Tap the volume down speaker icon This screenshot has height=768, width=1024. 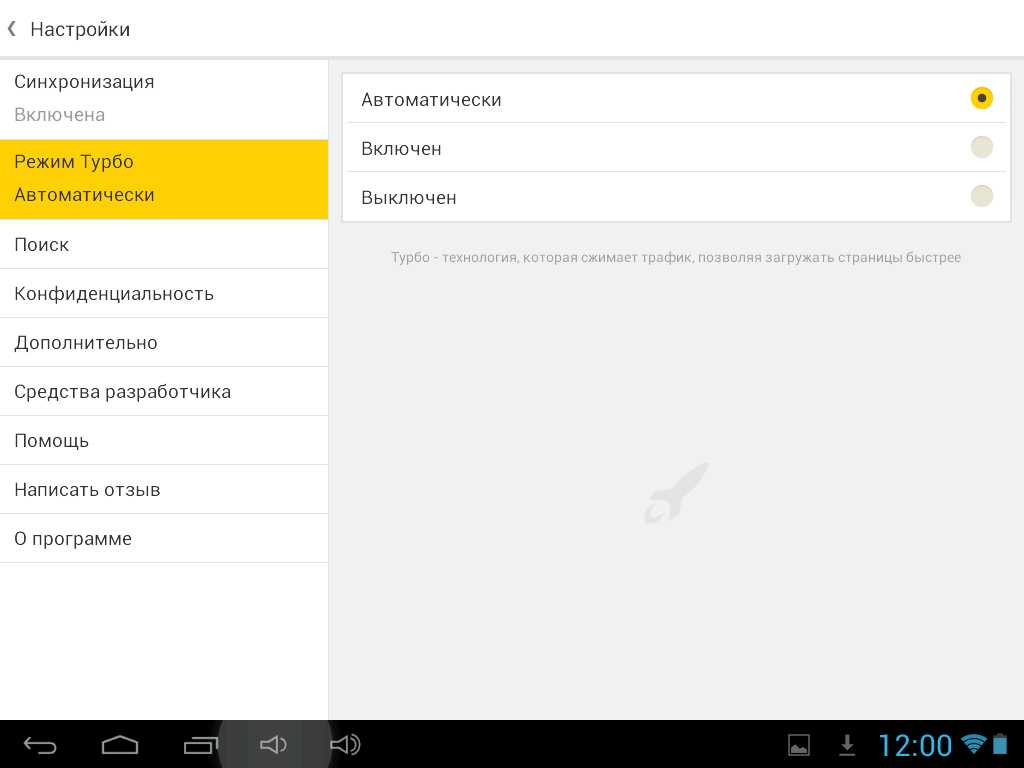273,745
